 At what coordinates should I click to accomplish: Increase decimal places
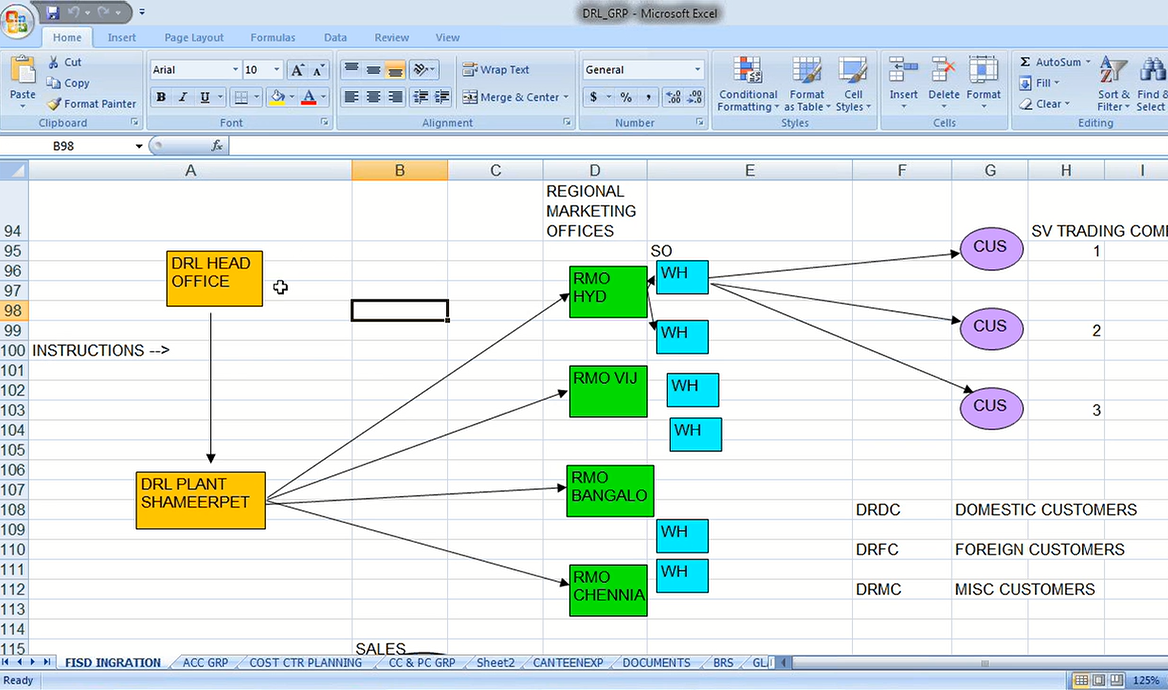tap(673, 97)
